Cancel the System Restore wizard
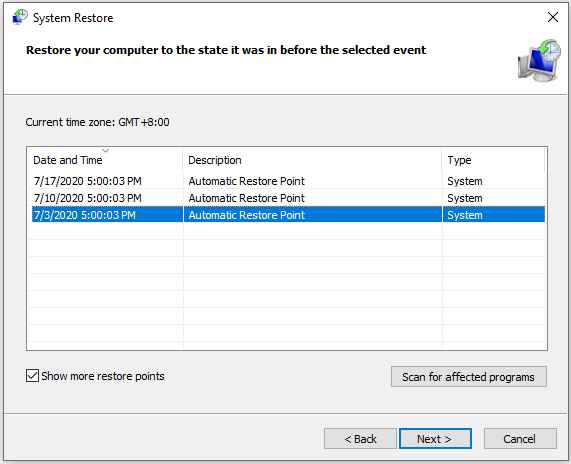571x464 pixels. [x=520, y=439]
